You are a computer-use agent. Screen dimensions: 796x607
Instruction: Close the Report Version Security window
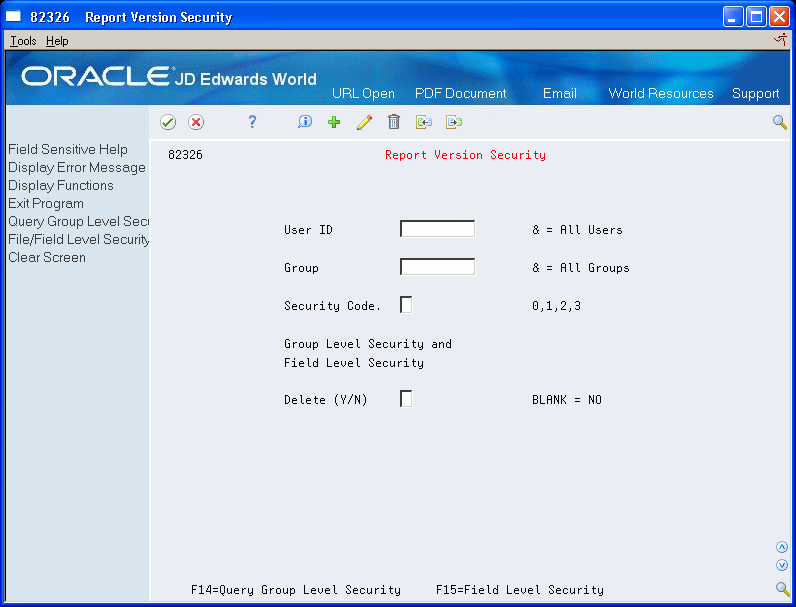pos(779,17)
